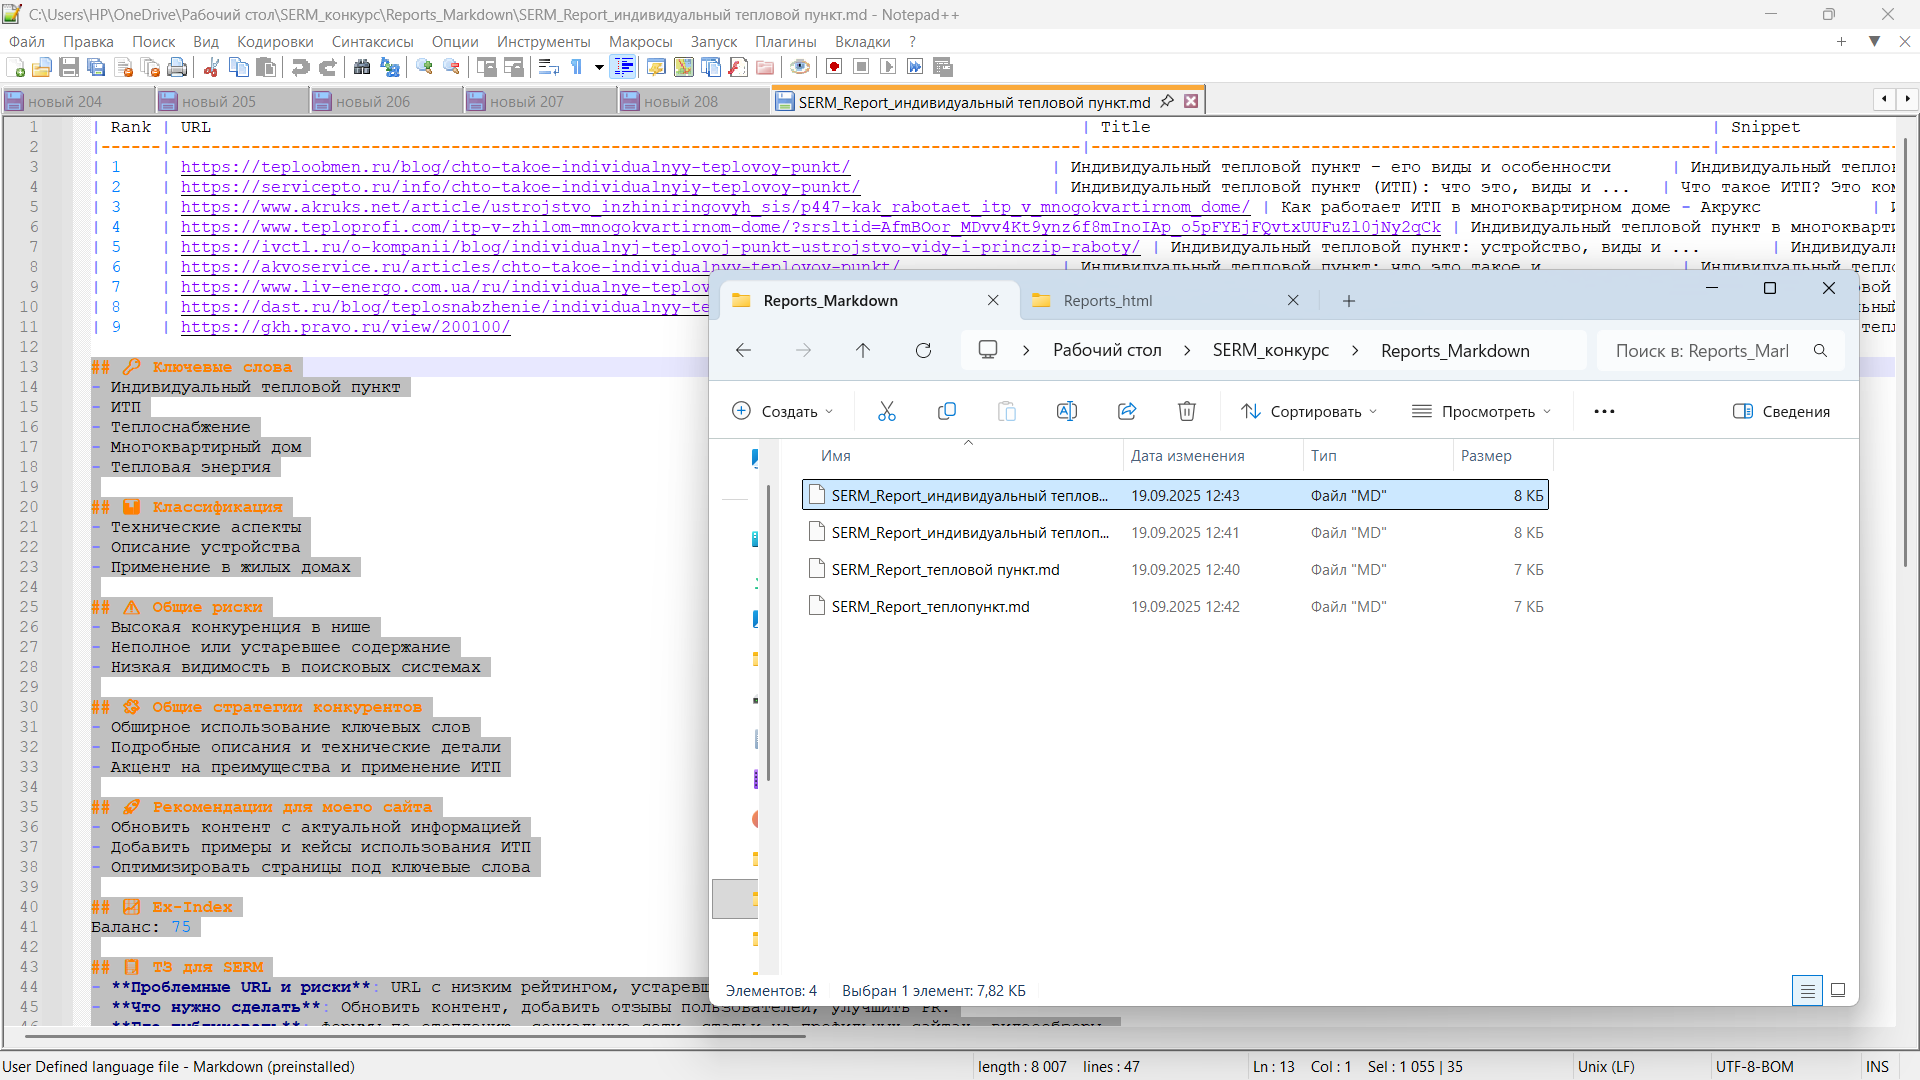Click the Function List icon in toolbar
Image resolution: width=1920 pixels, height=1080 pixels.
pyautogui.click(x=738, y=67)
